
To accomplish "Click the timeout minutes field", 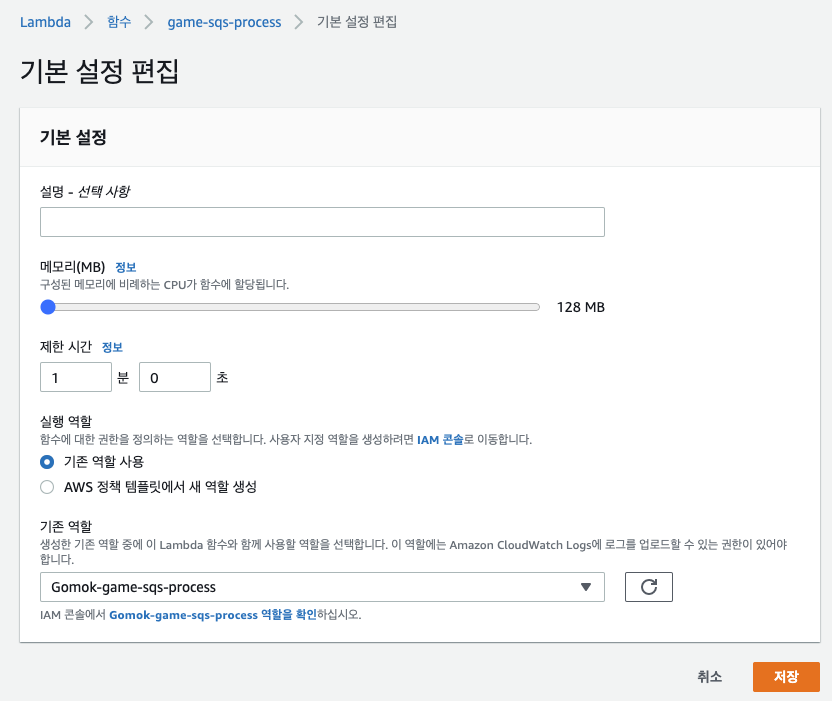I will (x=76, y=377).
